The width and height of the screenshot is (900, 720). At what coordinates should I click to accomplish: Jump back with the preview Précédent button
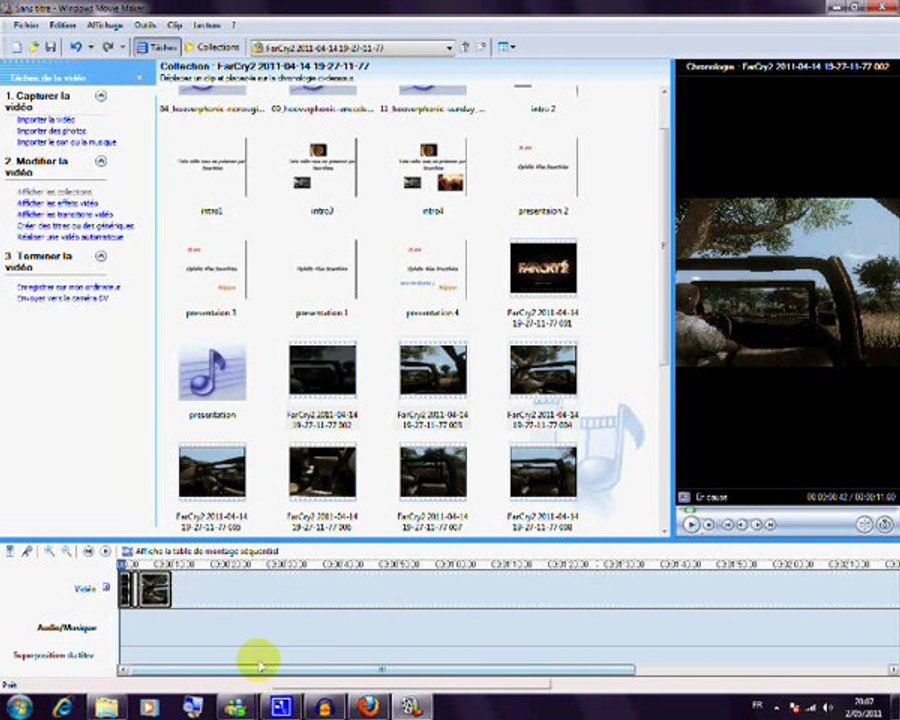[727, 524]
